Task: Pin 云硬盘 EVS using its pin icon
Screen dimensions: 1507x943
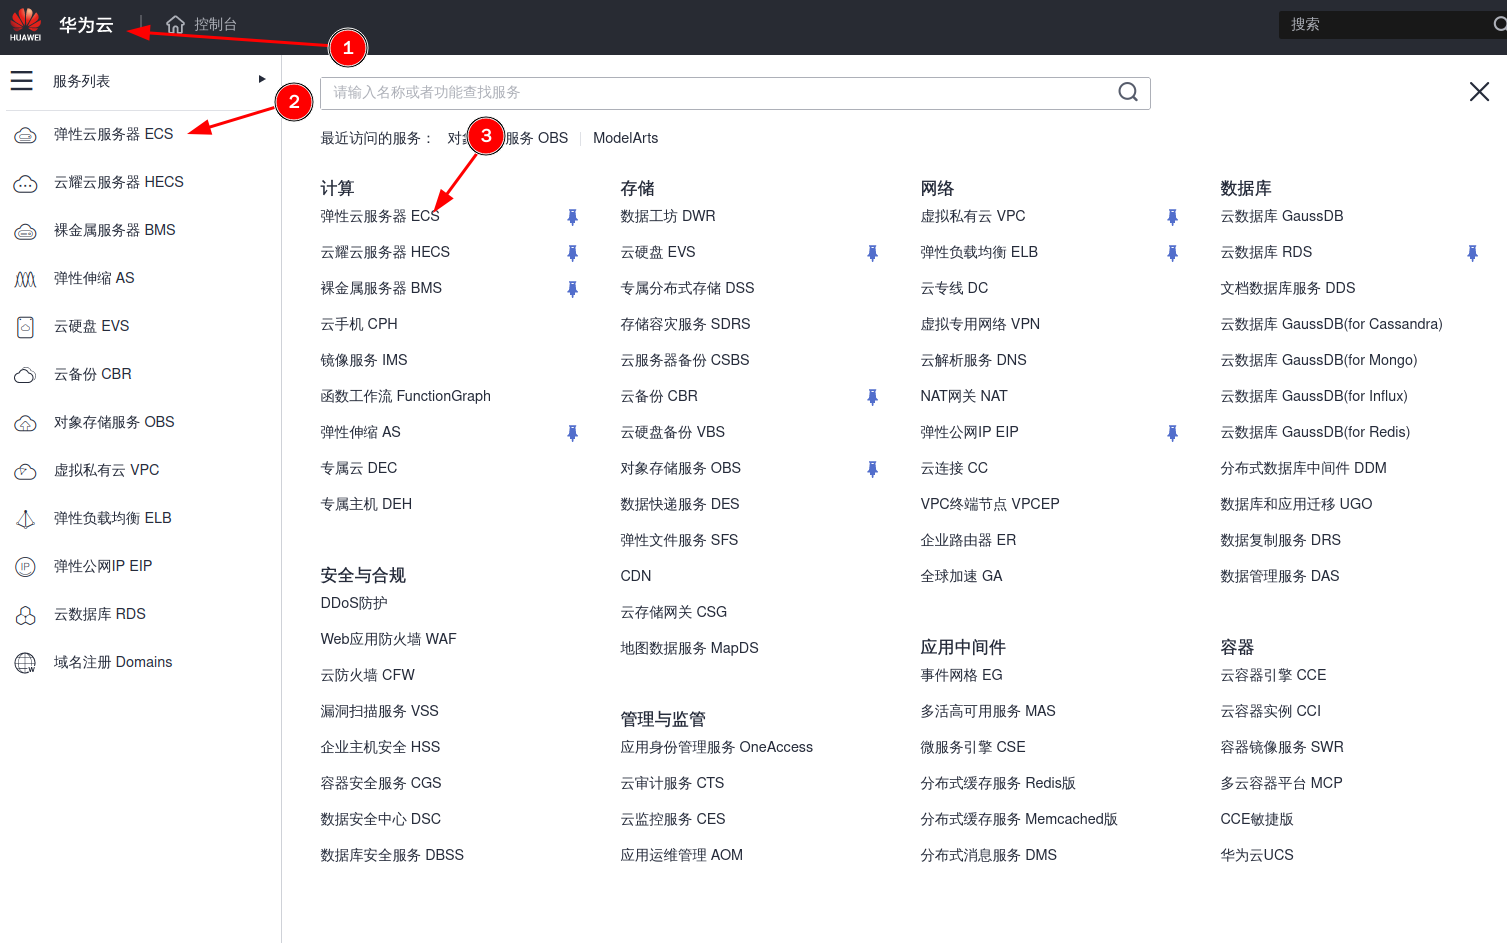Action: click(871, 252)
